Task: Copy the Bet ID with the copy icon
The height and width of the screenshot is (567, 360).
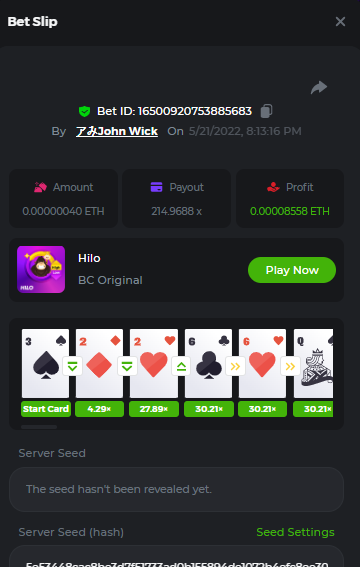Action: pos(266,111)
